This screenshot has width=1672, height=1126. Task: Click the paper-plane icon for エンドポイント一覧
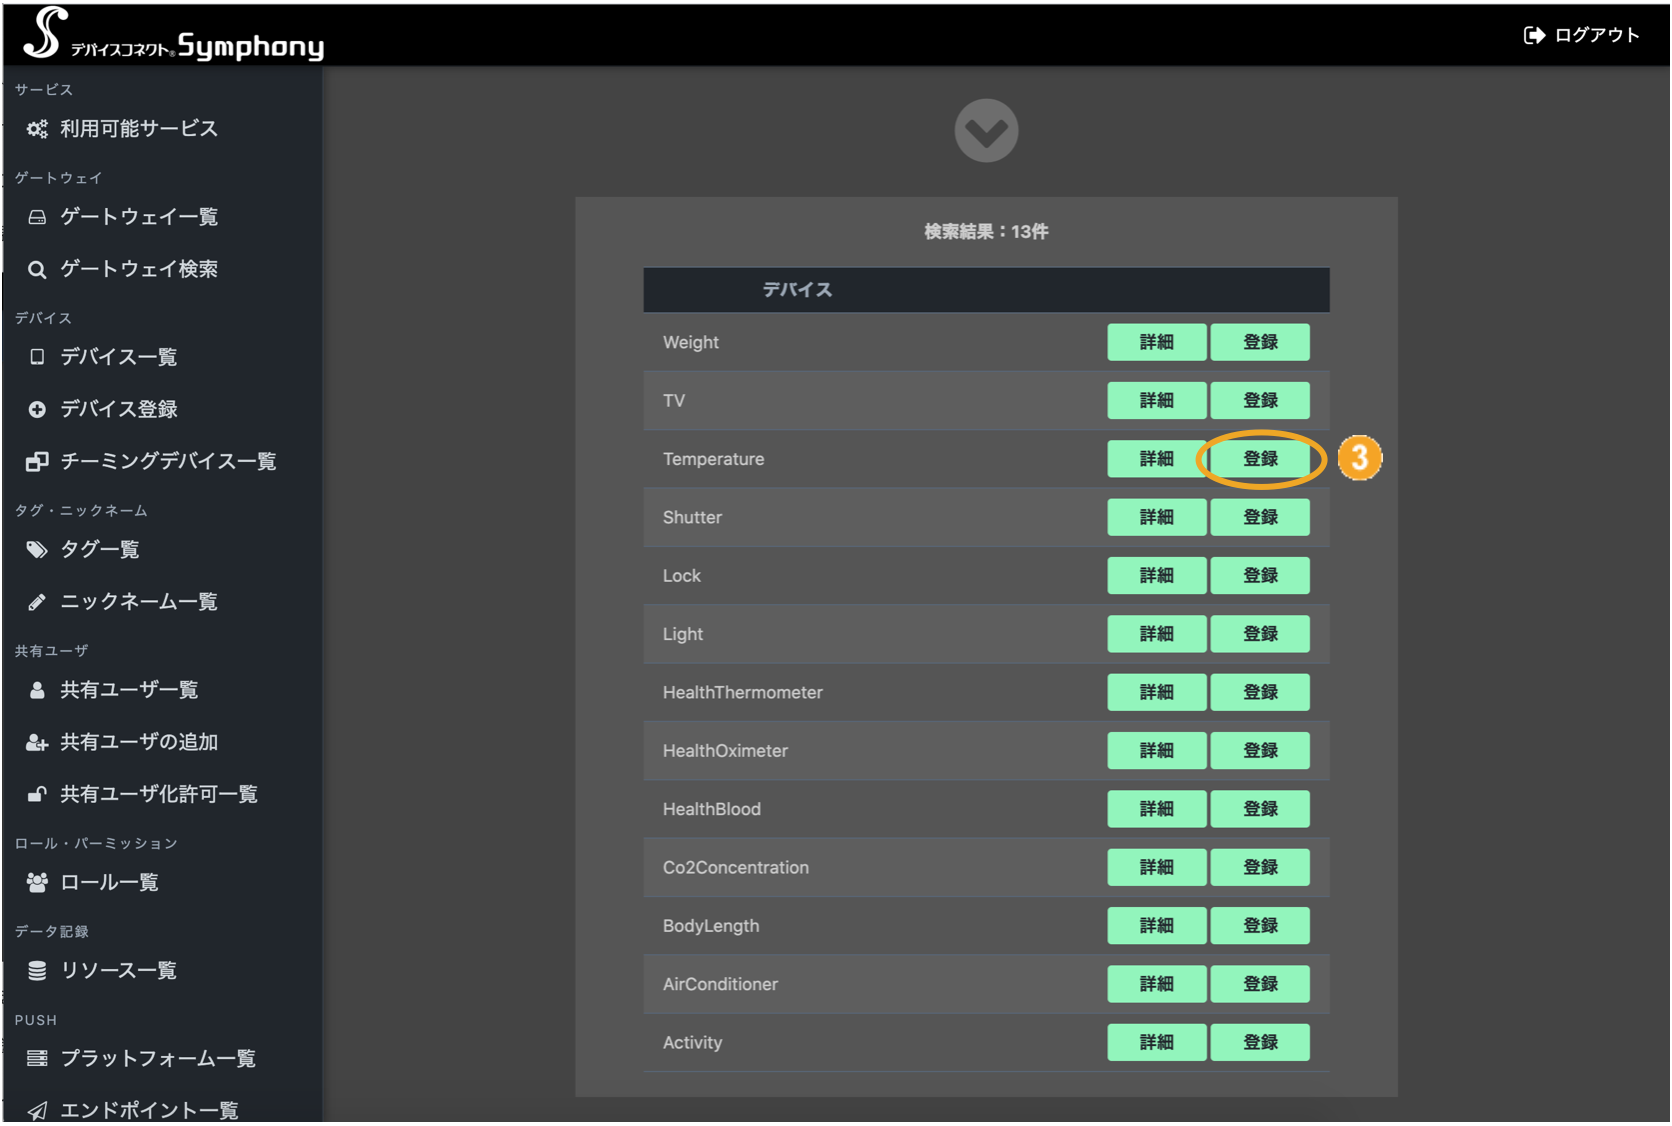(37, 1110)
